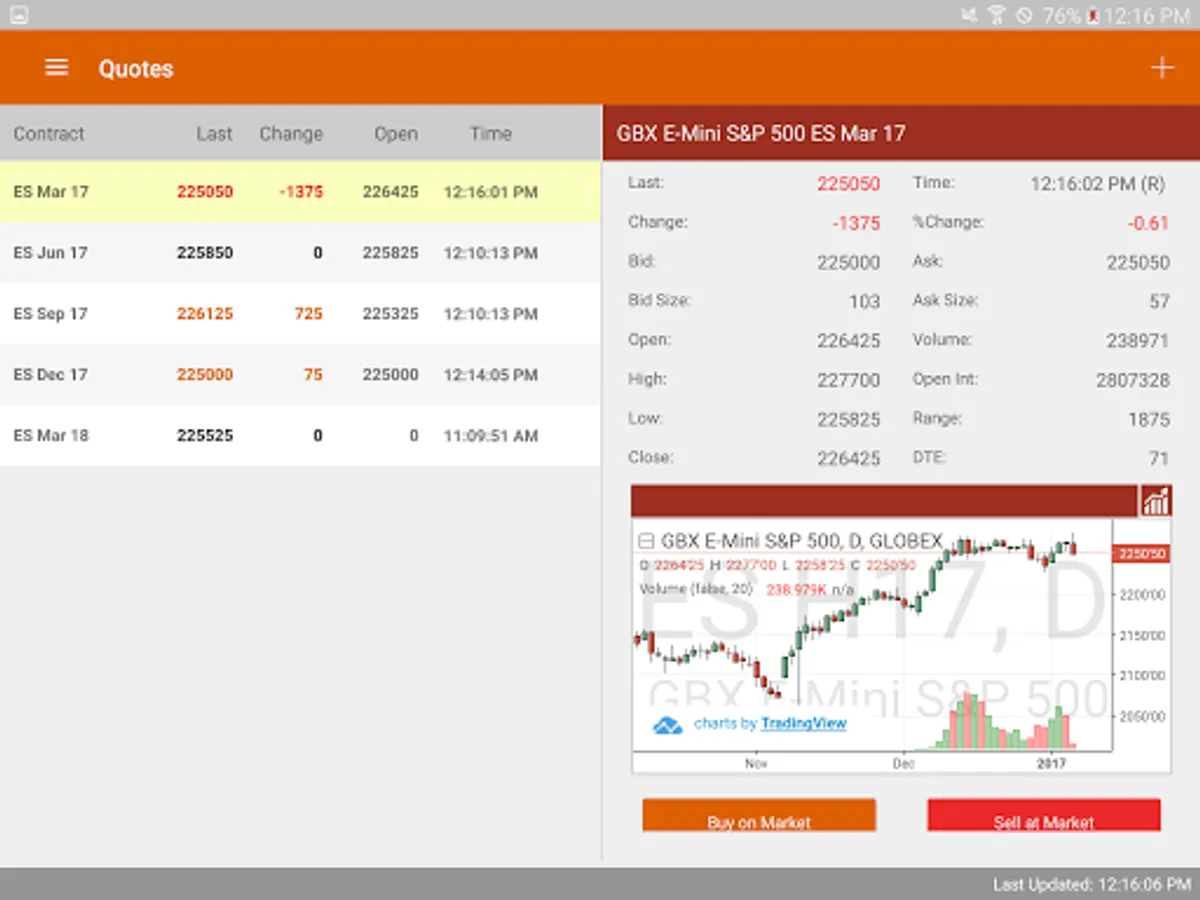Select the ES Sep 17 contract row
The width and height of the screenshot is (1200, 900).
coord(300,314)
